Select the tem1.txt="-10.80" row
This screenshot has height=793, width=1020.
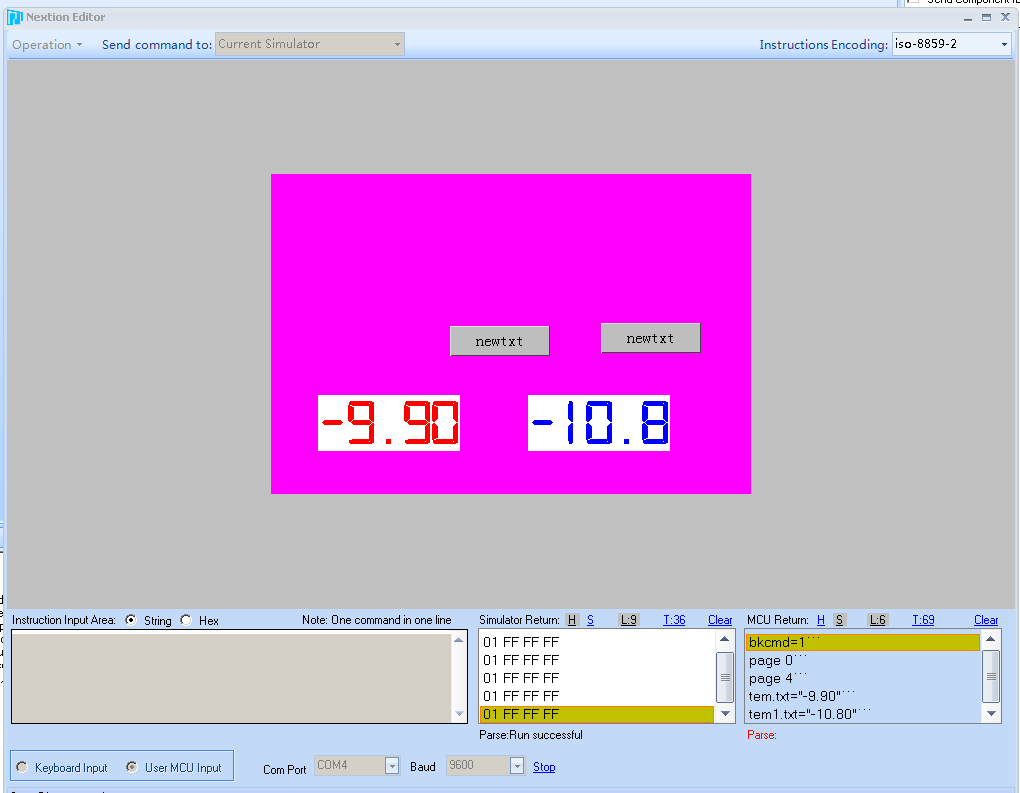[863, 714]
